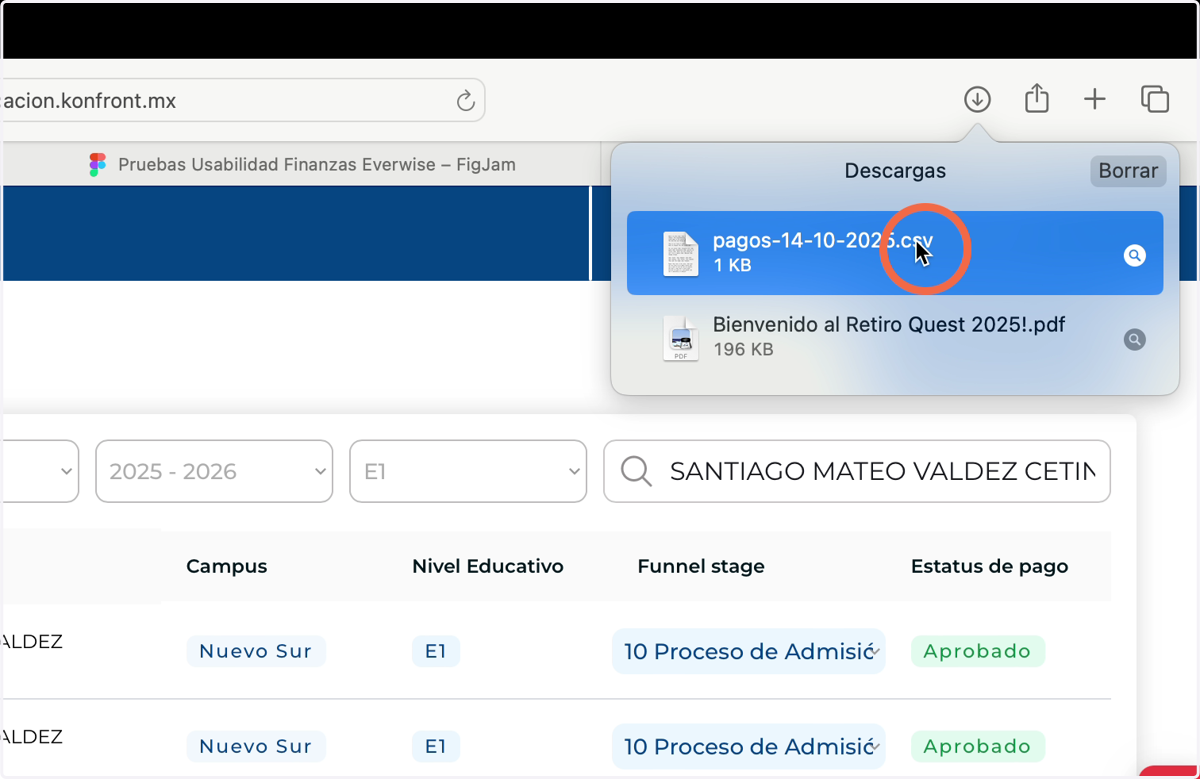Viewport: 1200px width, 779px height.
Task: Reveal pagos-14-10-2025.csv in Finder magnifier icon
Action: (x=1134, y=255)
